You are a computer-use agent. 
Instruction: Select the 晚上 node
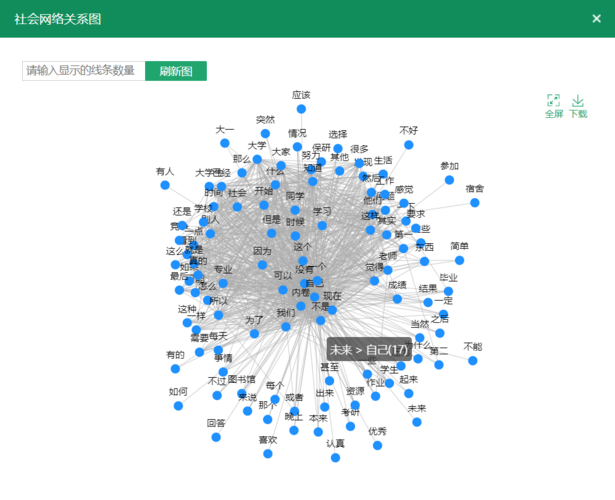click(x=294, y=431)
